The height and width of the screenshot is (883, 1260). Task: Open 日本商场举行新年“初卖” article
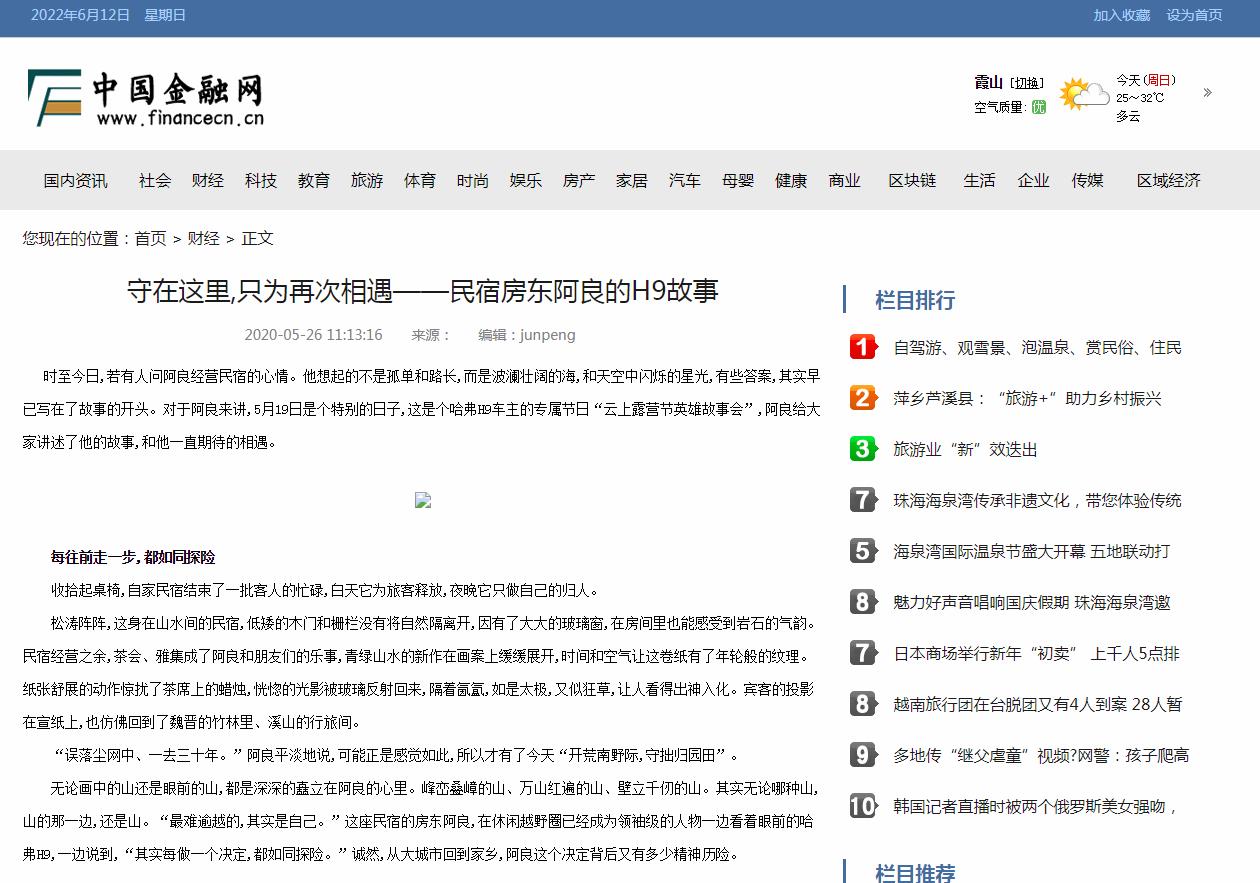tap(1037, 653)
